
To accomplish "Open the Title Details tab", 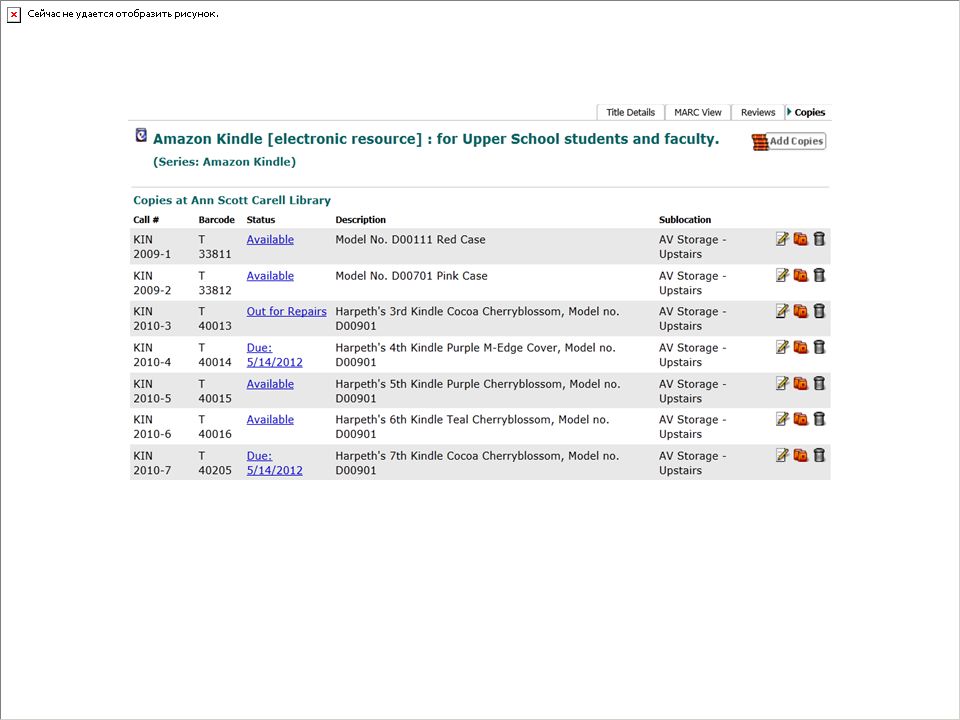I will point(630,112).
